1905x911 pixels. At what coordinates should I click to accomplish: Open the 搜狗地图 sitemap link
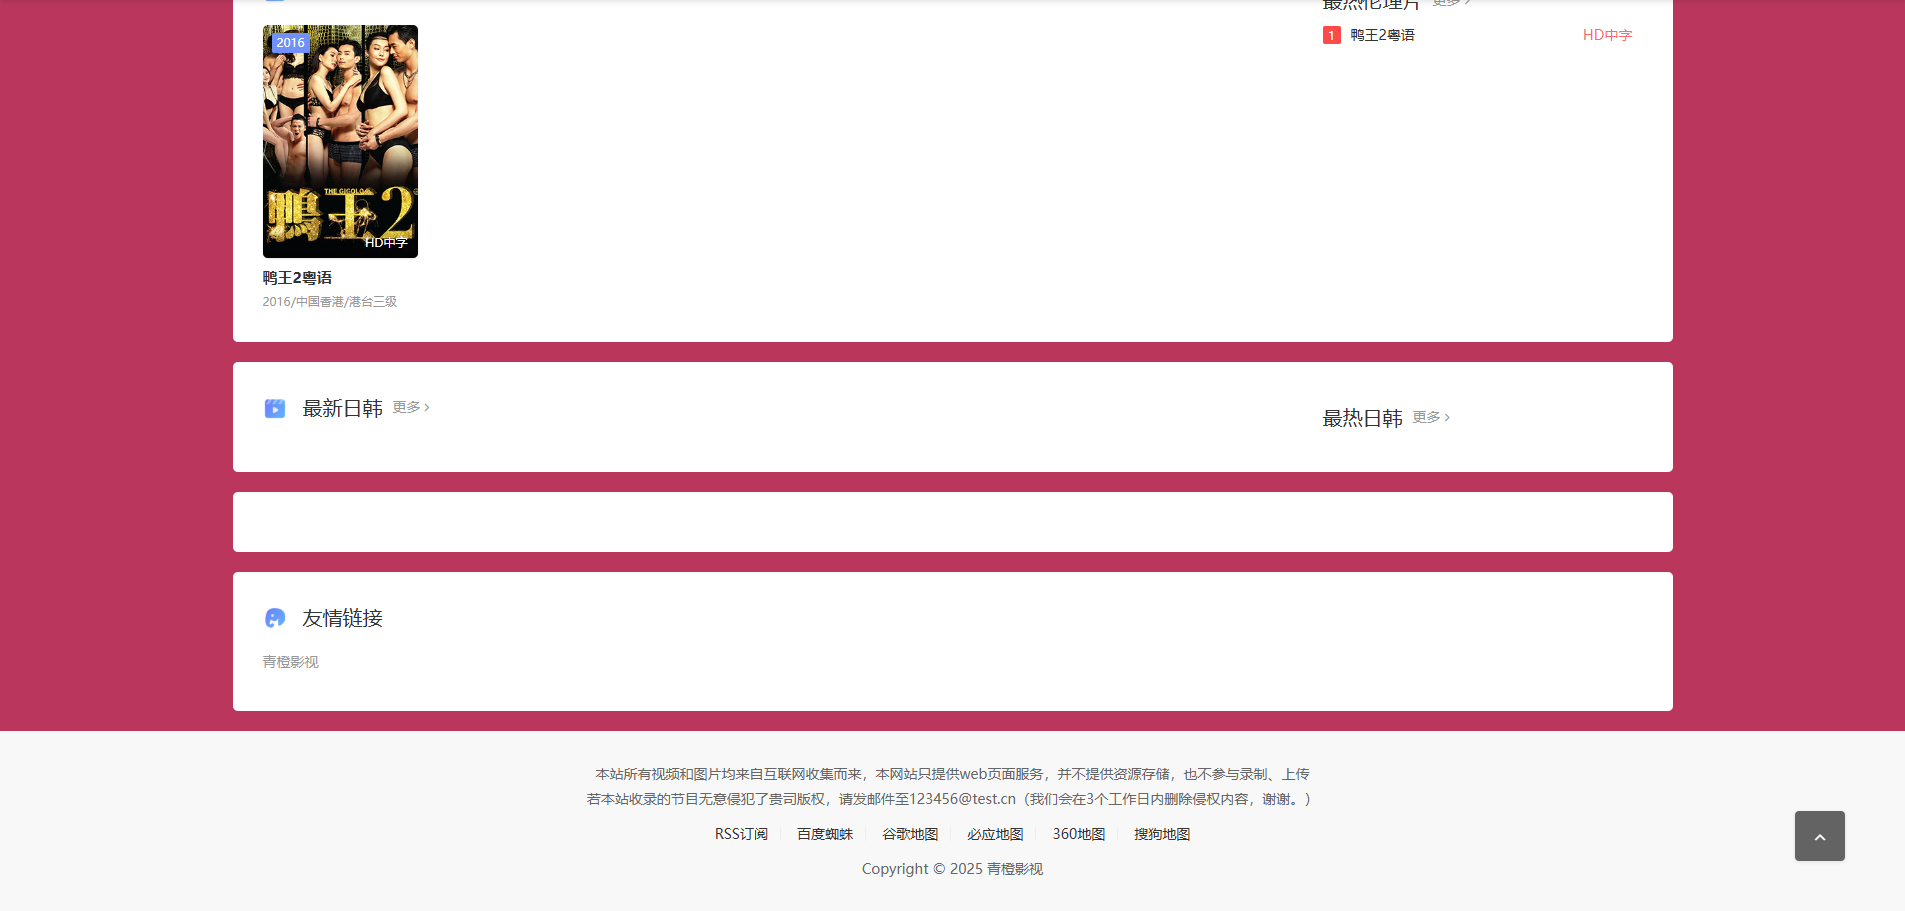(x=1161, y=834)
